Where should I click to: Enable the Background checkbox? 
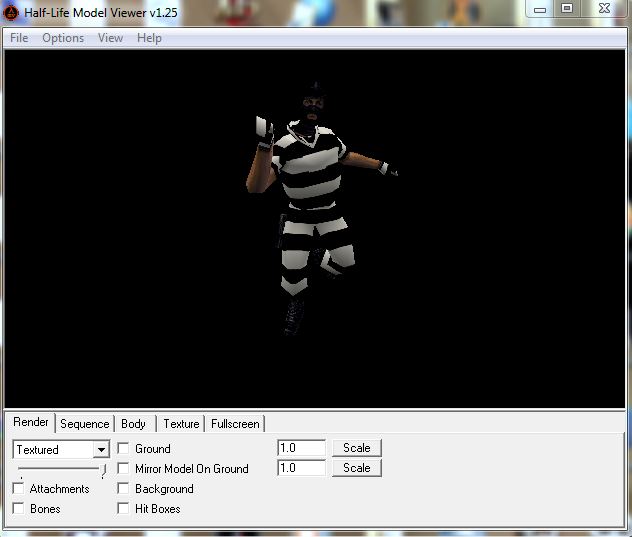click(124, 489)
